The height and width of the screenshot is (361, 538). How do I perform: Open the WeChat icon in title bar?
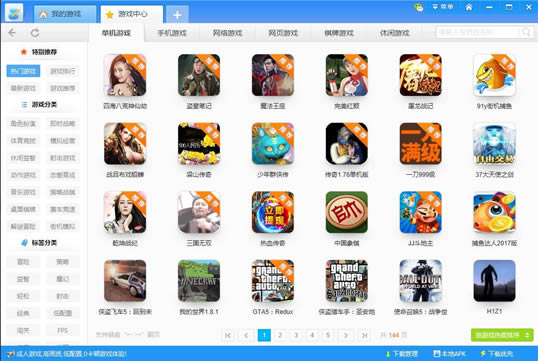tap(419, 7)
